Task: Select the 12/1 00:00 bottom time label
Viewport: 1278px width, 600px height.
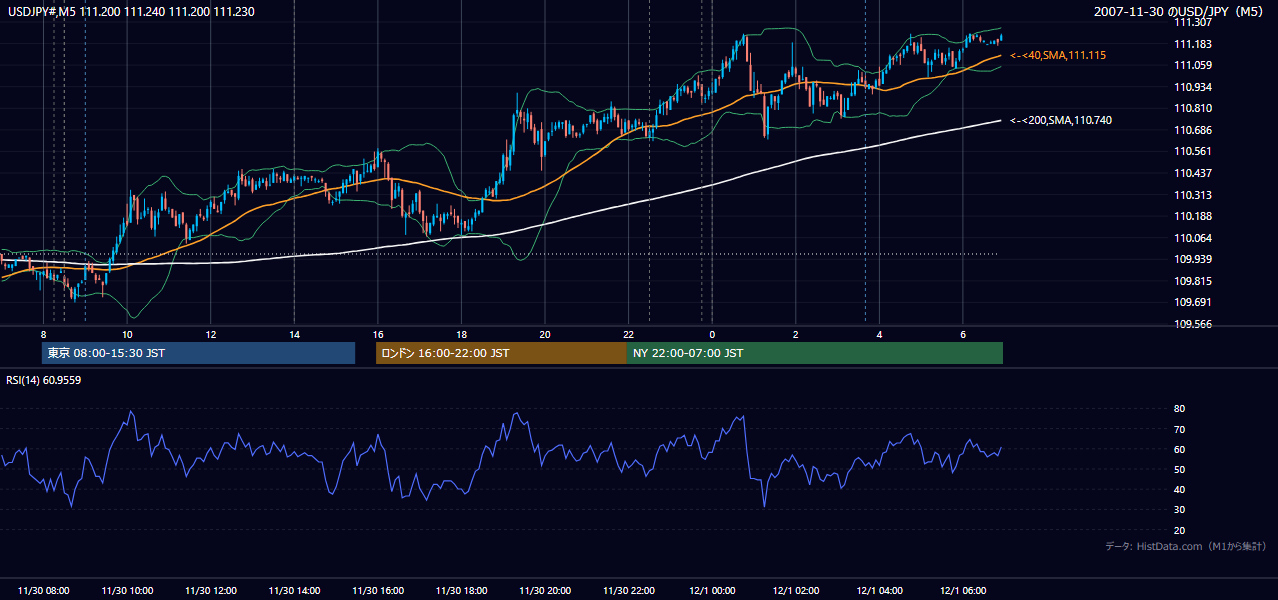Action: click(712, 591)
